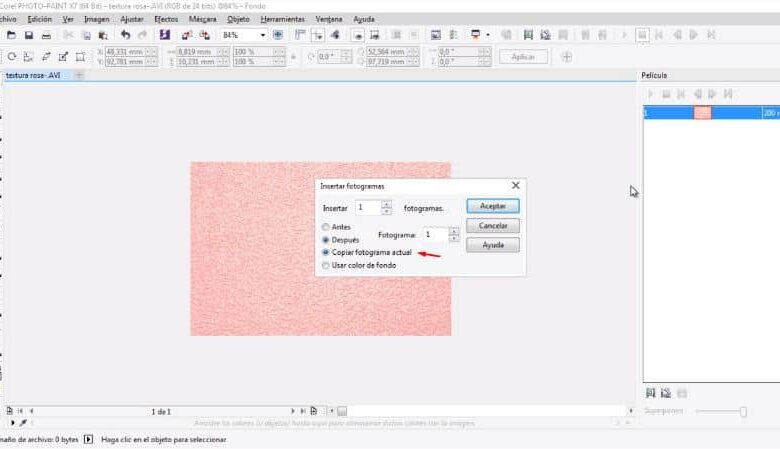Viewport: 780px width, 449px height.
Task: Click the rotate mode icon in property bar
Action: pos(12,57)
